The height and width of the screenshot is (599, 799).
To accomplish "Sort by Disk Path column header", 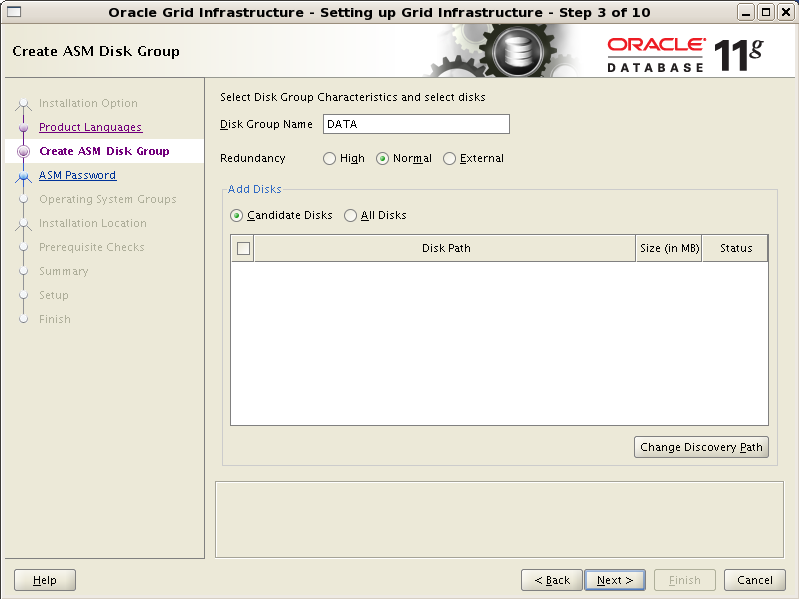I will point(445,249).
